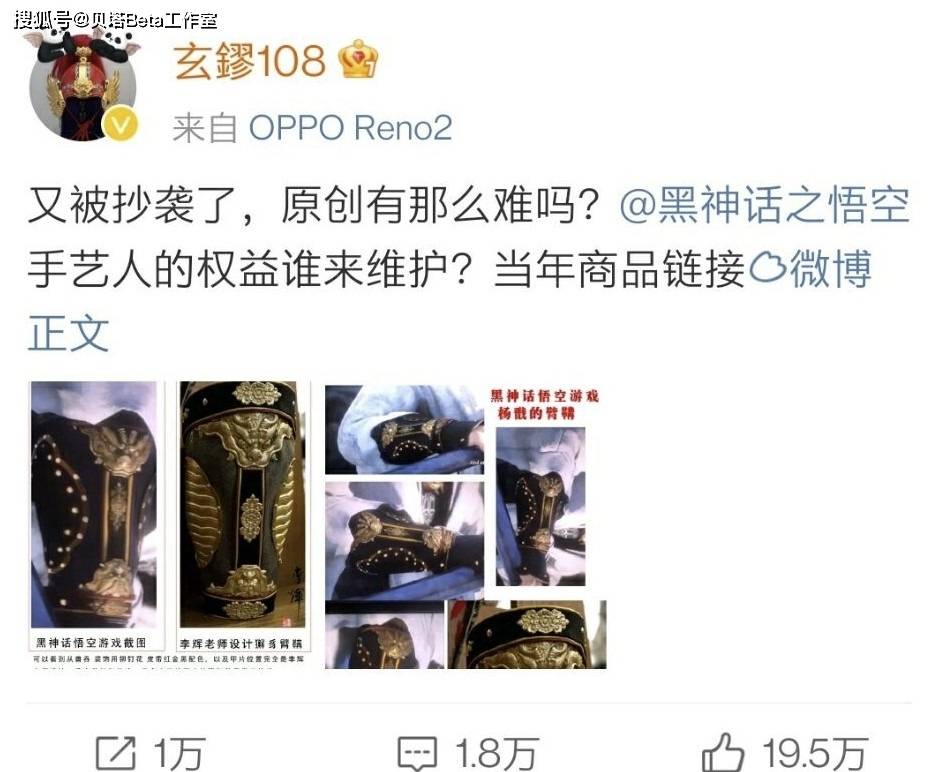Tap the cloud icon before 微博正文
The image size is (943, 772).
[768, 268]
